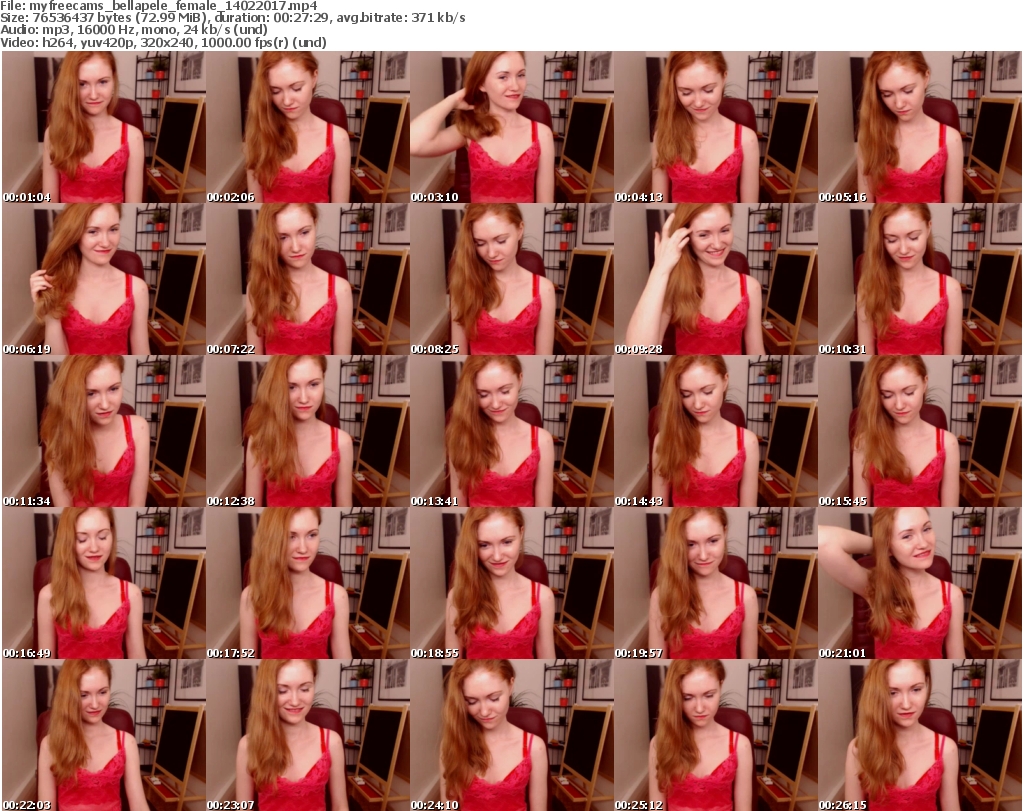This screenshot has height=811, width=1024.
Task: Click the frame at timestamp 00:08:25
Action: [x=511, y=279]
